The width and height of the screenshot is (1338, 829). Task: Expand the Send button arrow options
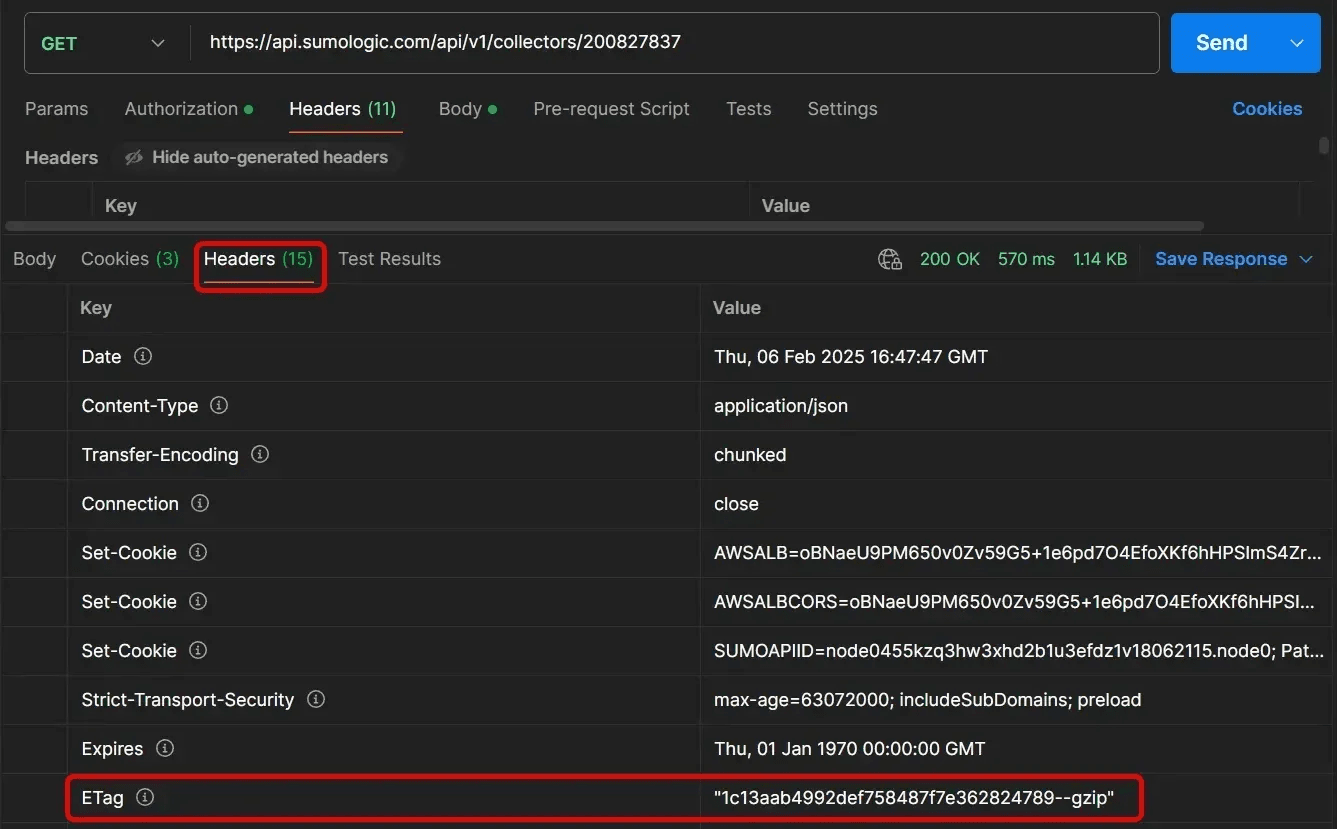coord(1297,43)
